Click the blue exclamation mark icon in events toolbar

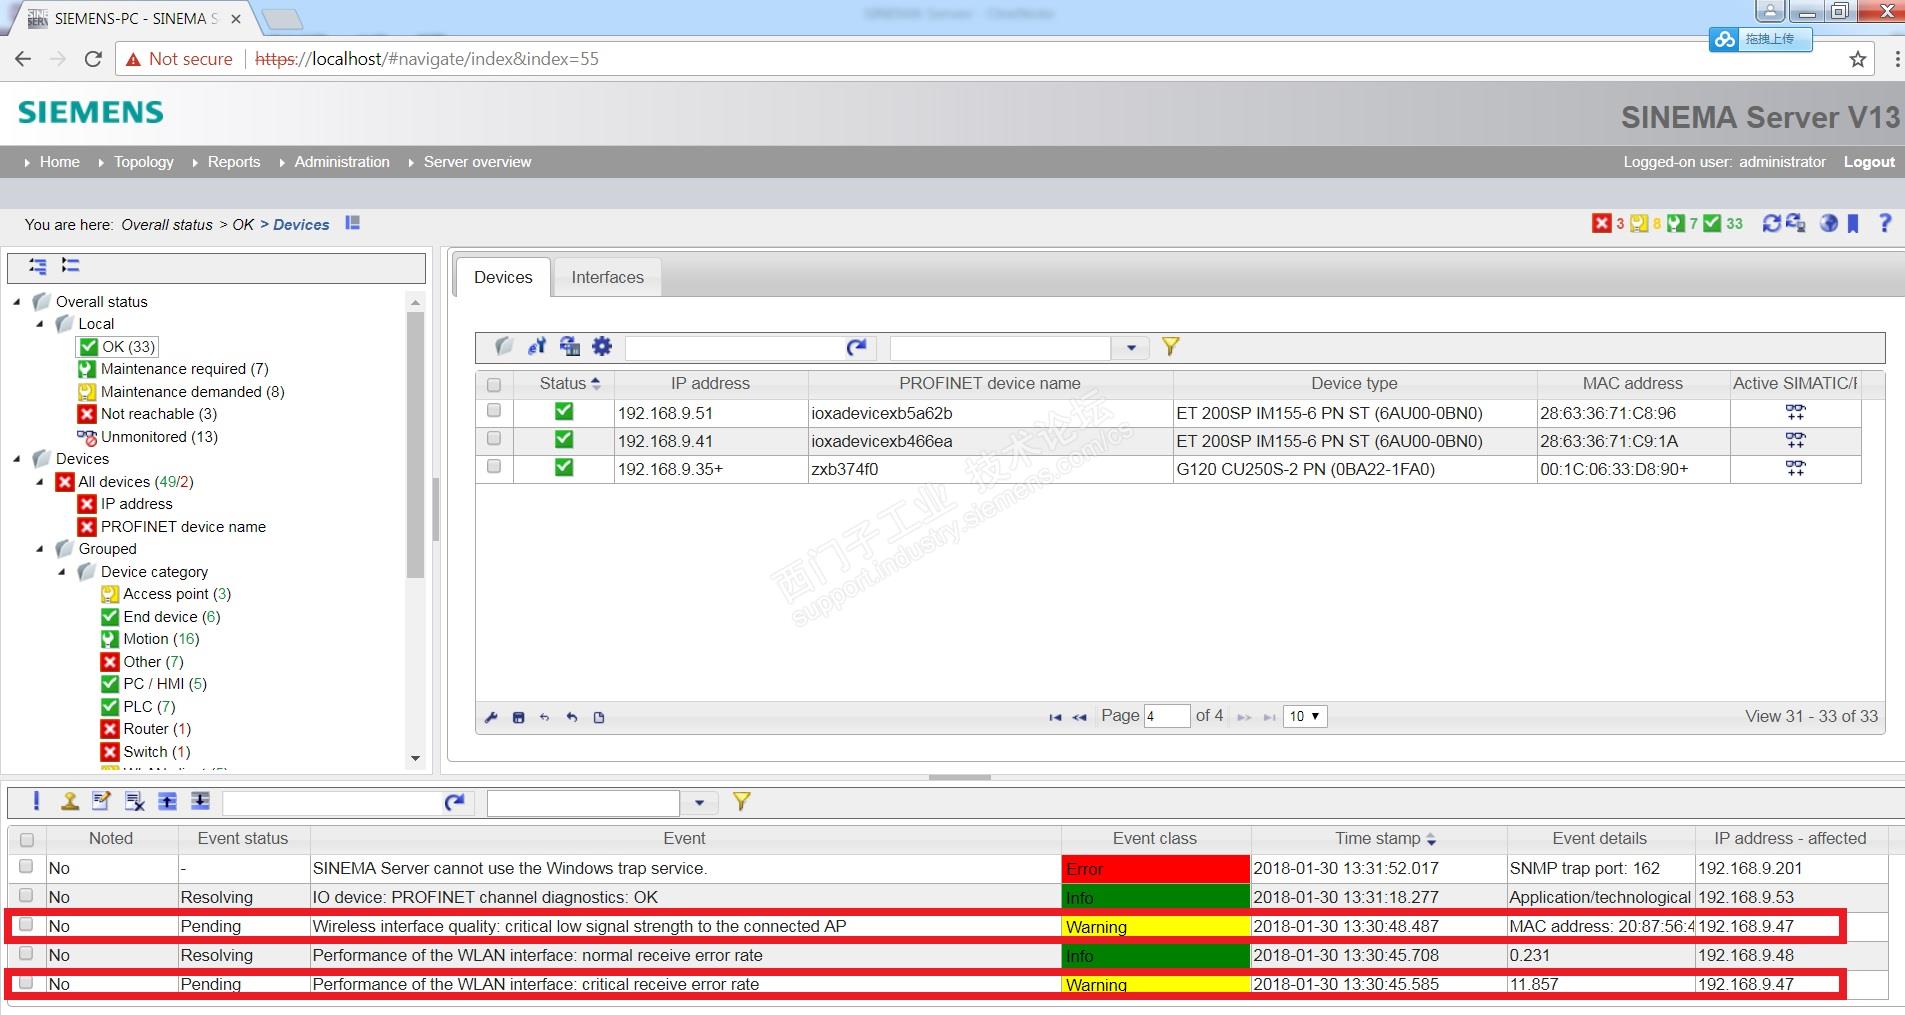[36, 801]
